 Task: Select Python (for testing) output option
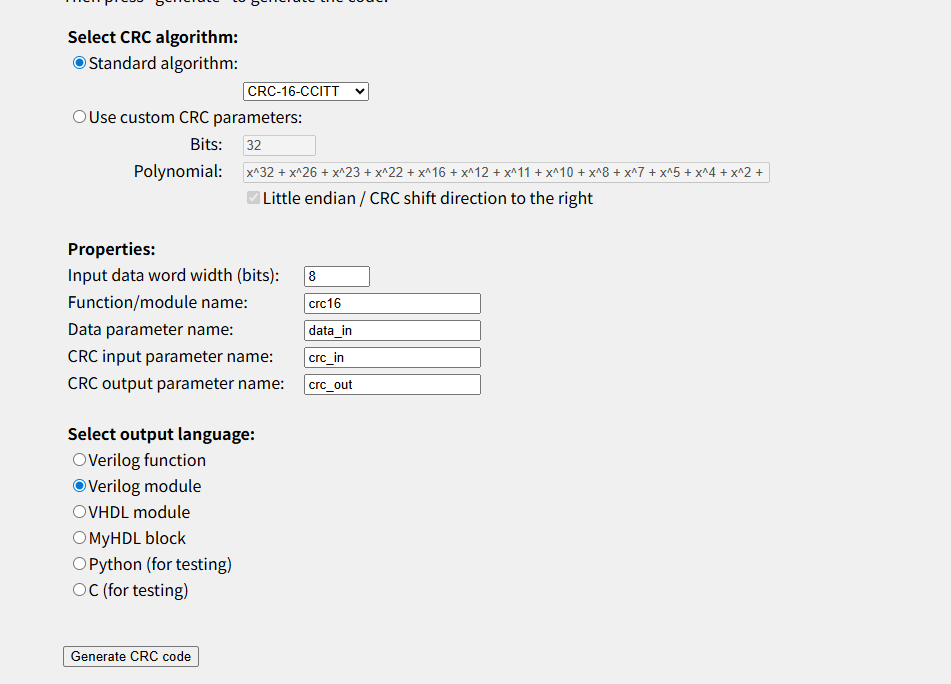click(80, 564)
